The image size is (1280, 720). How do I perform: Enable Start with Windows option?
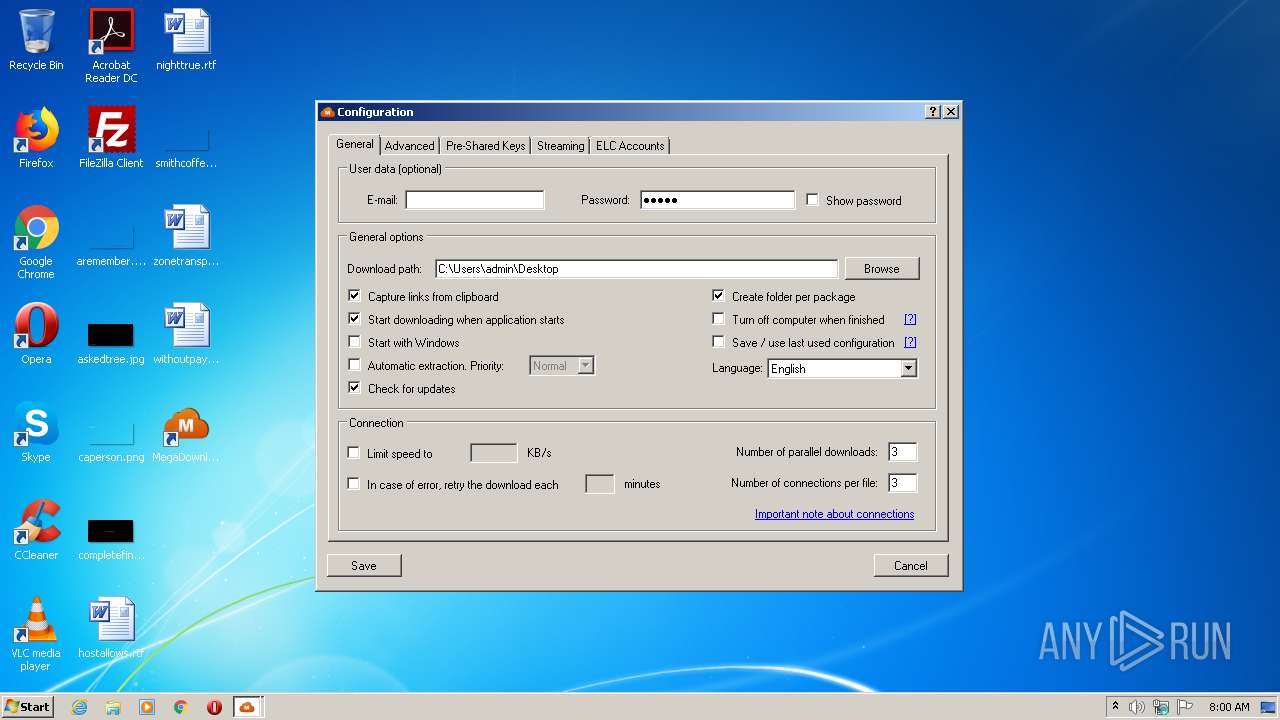pyautogui.click(x=354, y=342)
